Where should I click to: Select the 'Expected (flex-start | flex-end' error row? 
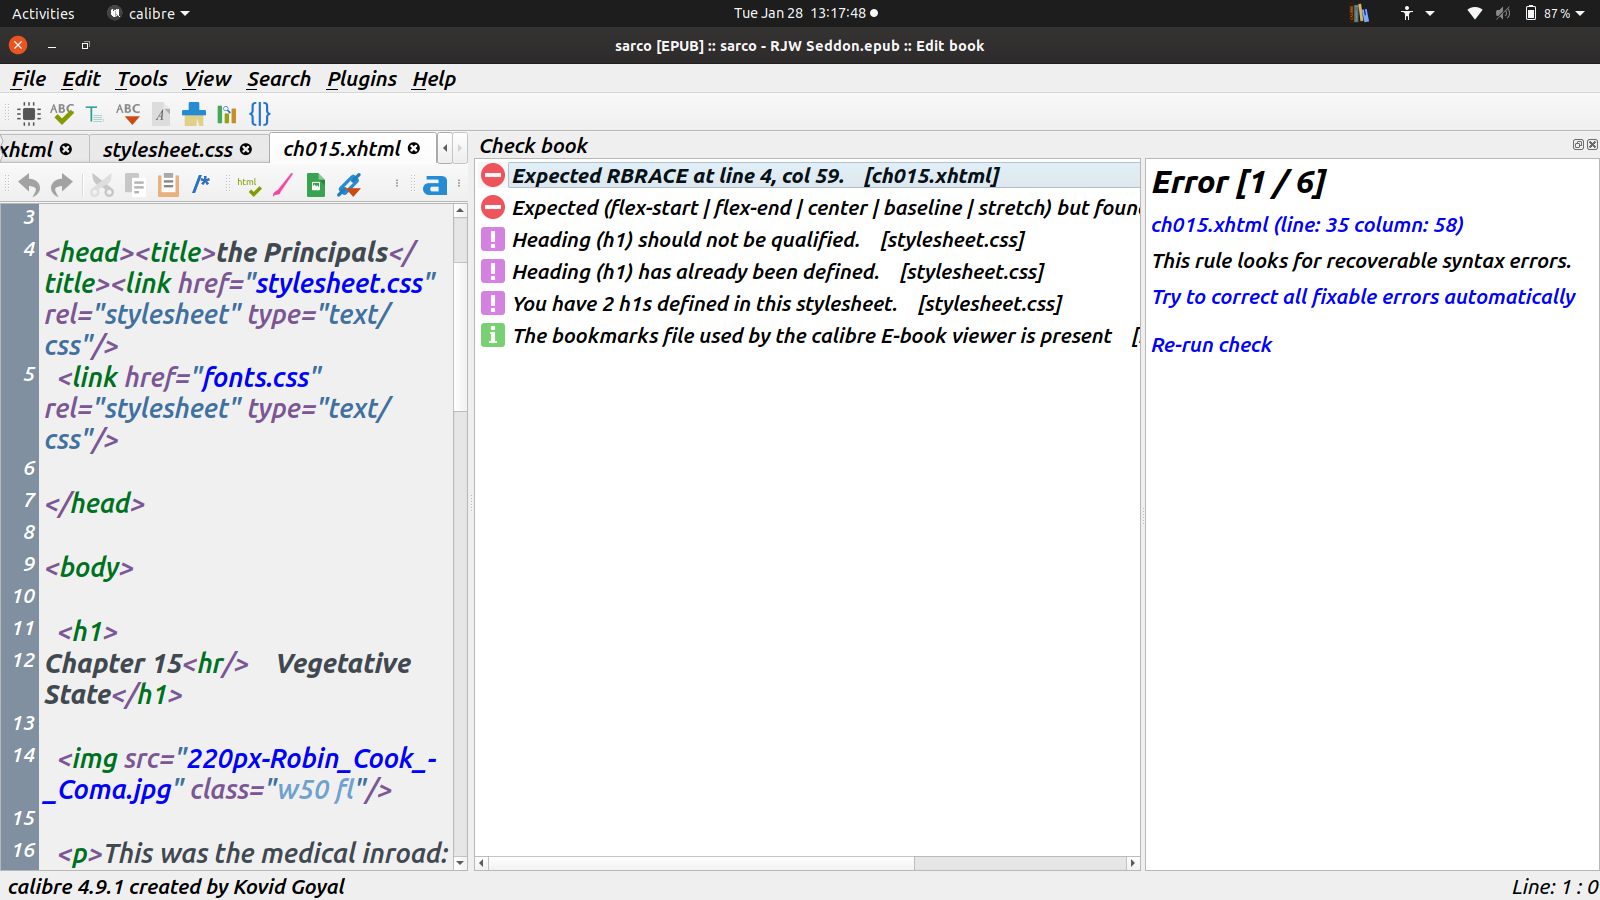(808, 208)
